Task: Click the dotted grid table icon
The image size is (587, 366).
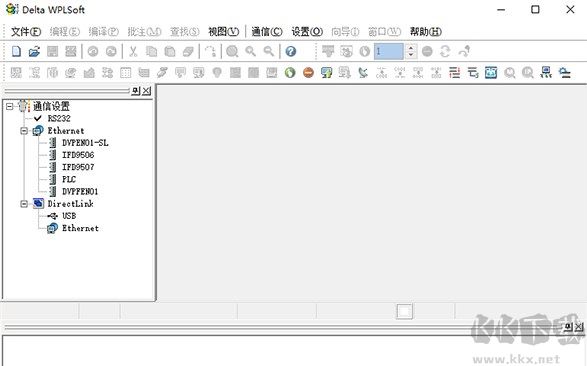Action: 125,72
